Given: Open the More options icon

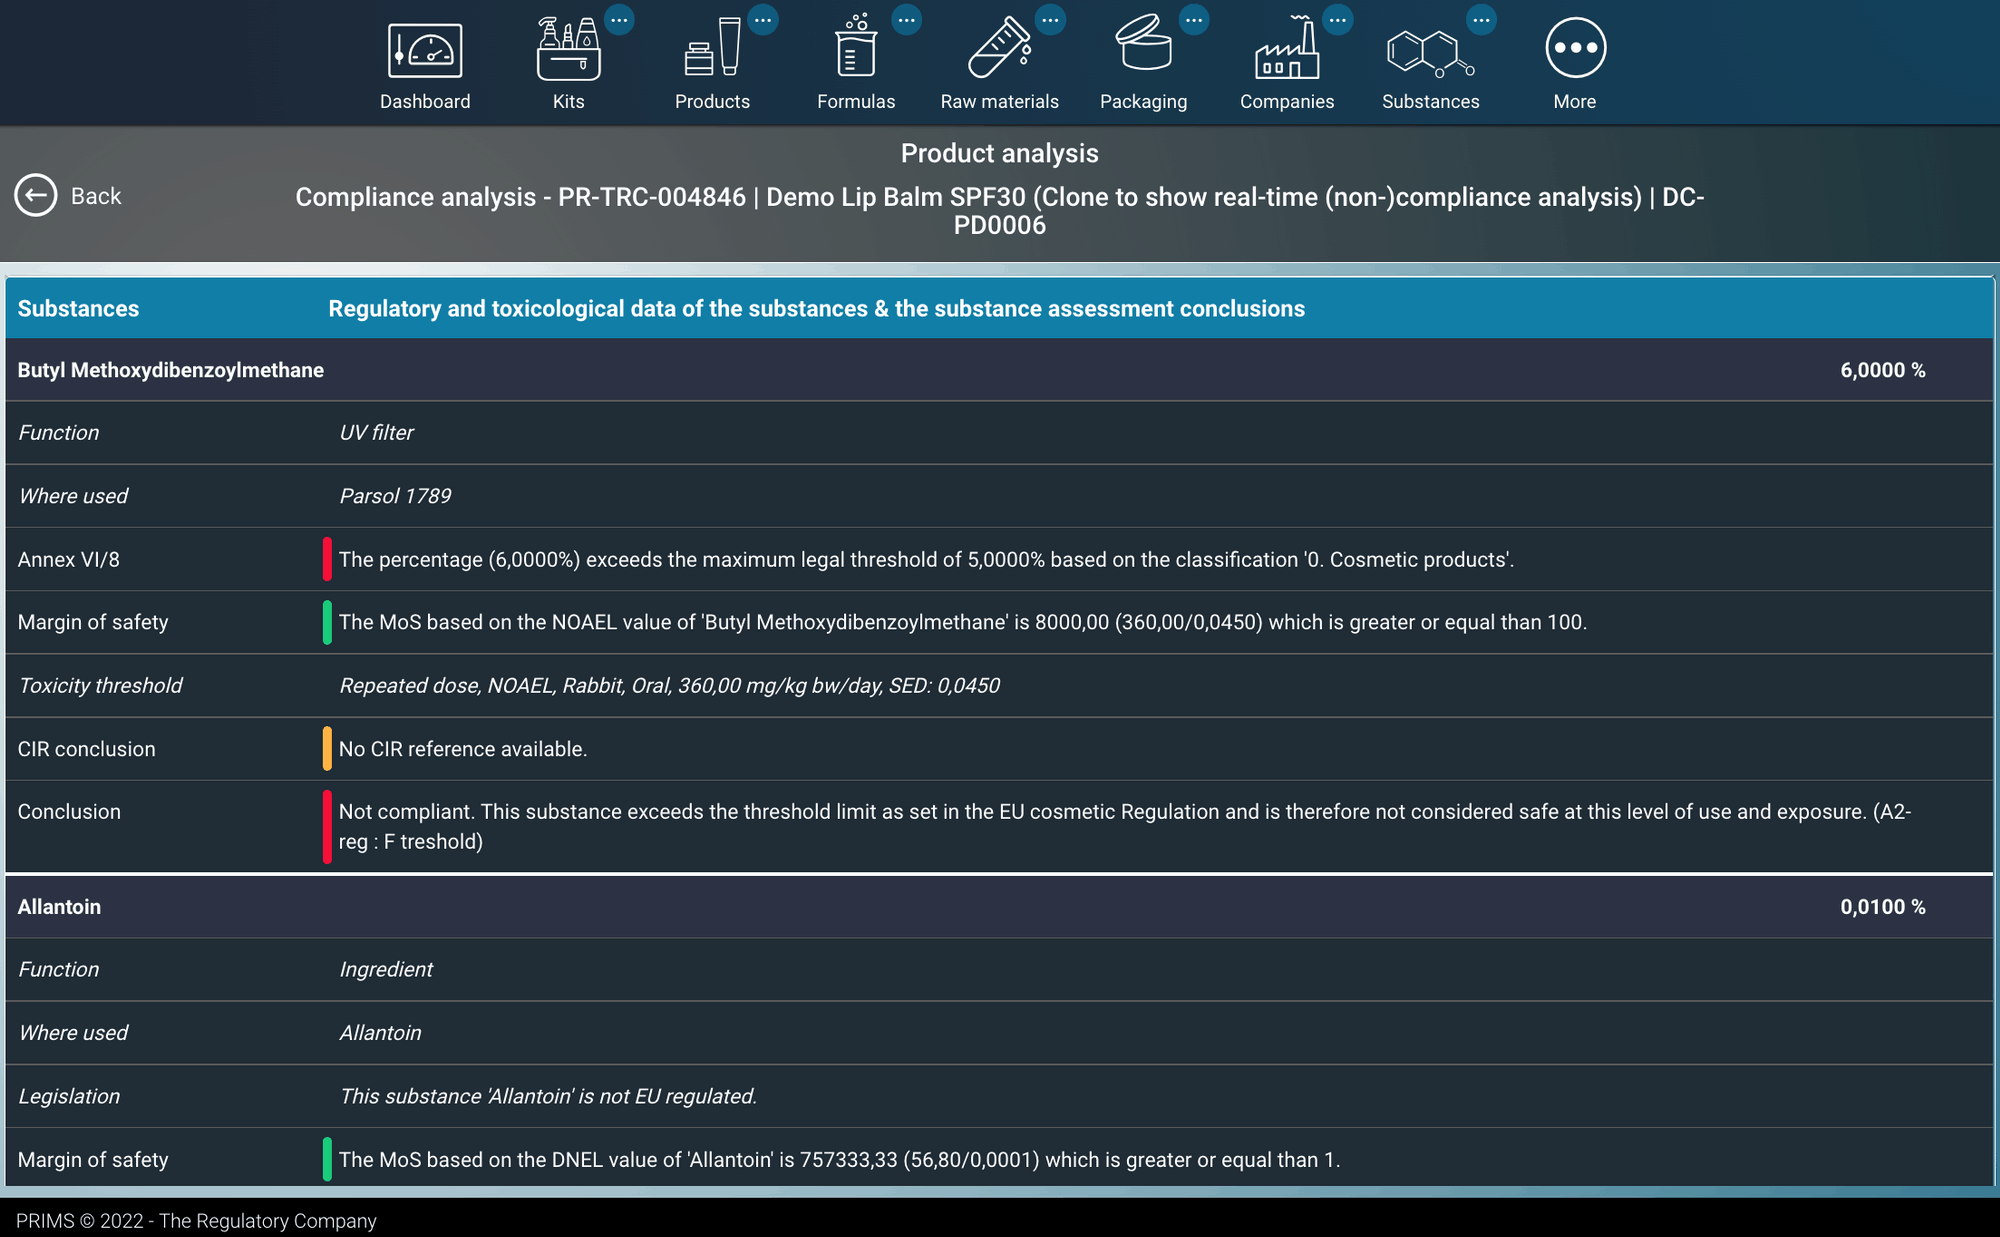Looking at the screenshot, I should [x=1574, y=47].
